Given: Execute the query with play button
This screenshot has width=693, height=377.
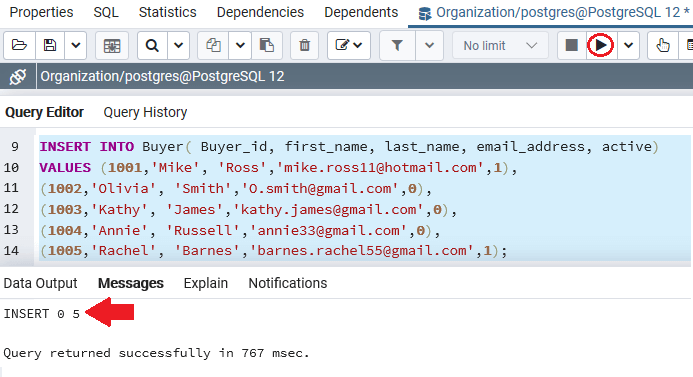Looking at the screenshot, I should click(601, 45).
